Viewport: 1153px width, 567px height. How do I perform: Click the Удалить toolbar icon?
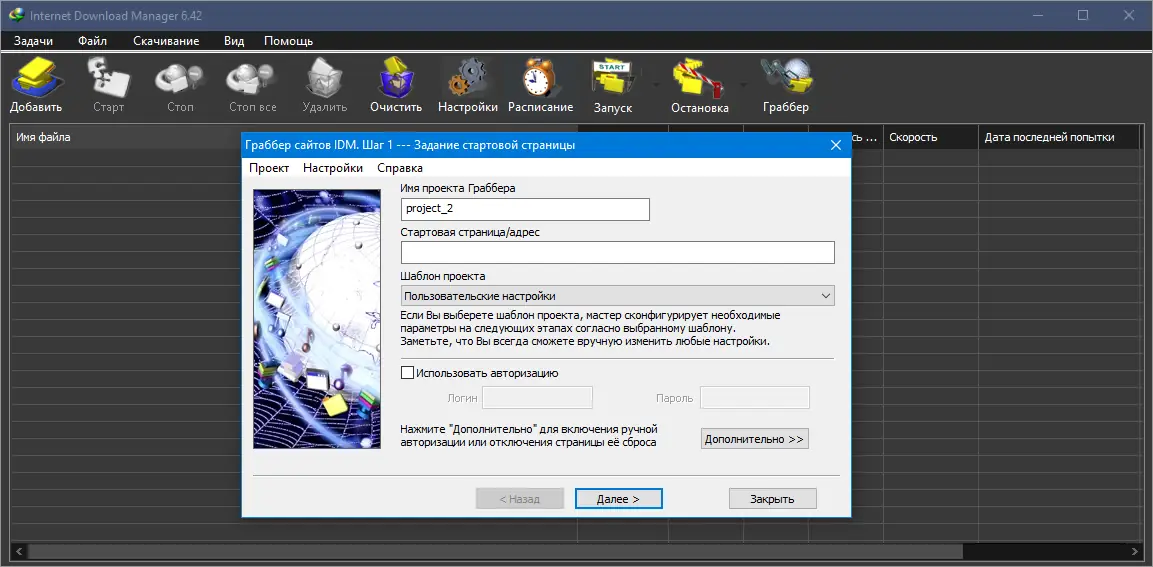[x=324, y=85]
